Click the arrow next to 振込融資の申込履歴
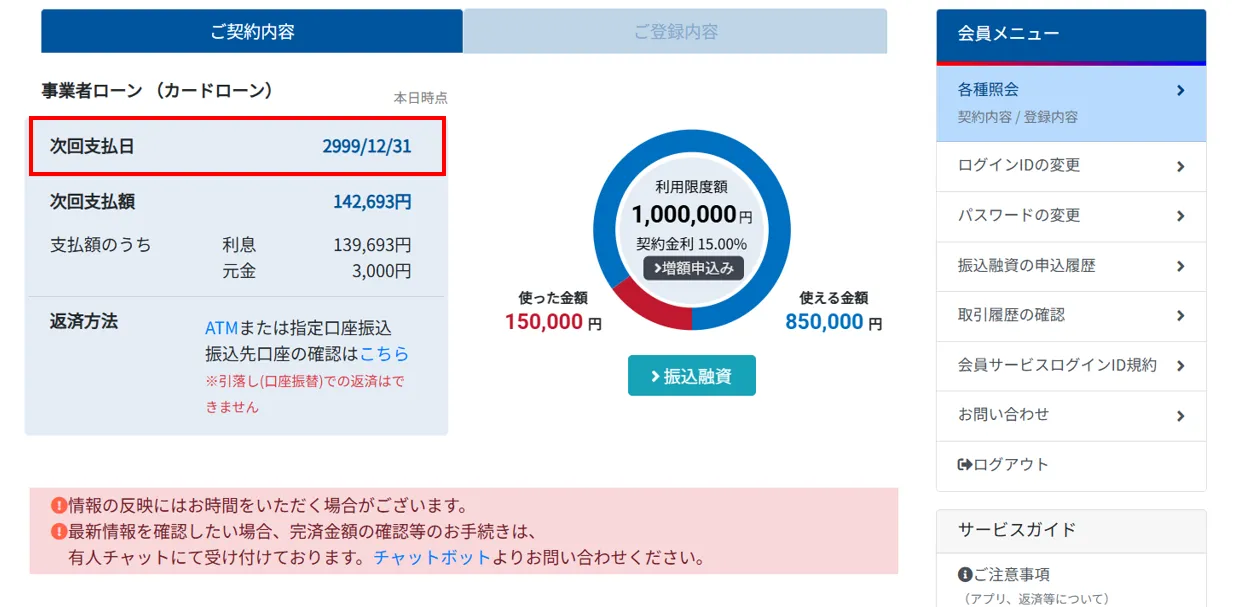This screenshot has width=1233, height=607. click(1181, 266)
